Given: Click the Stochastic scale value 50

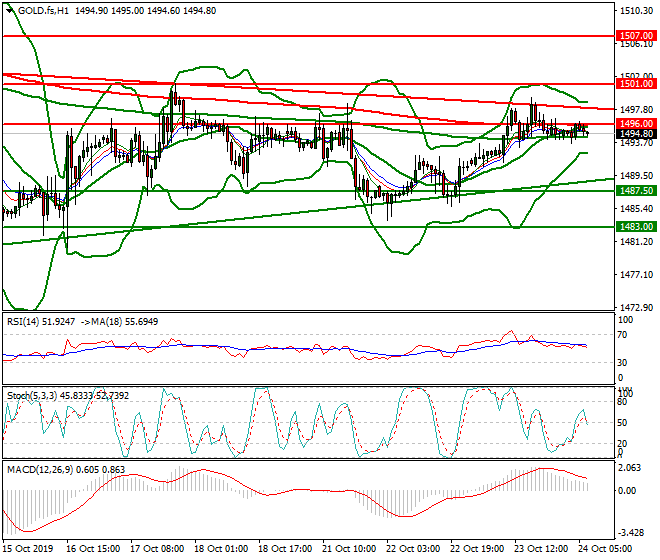Looking at the screenshot, I should pos(622,423).
